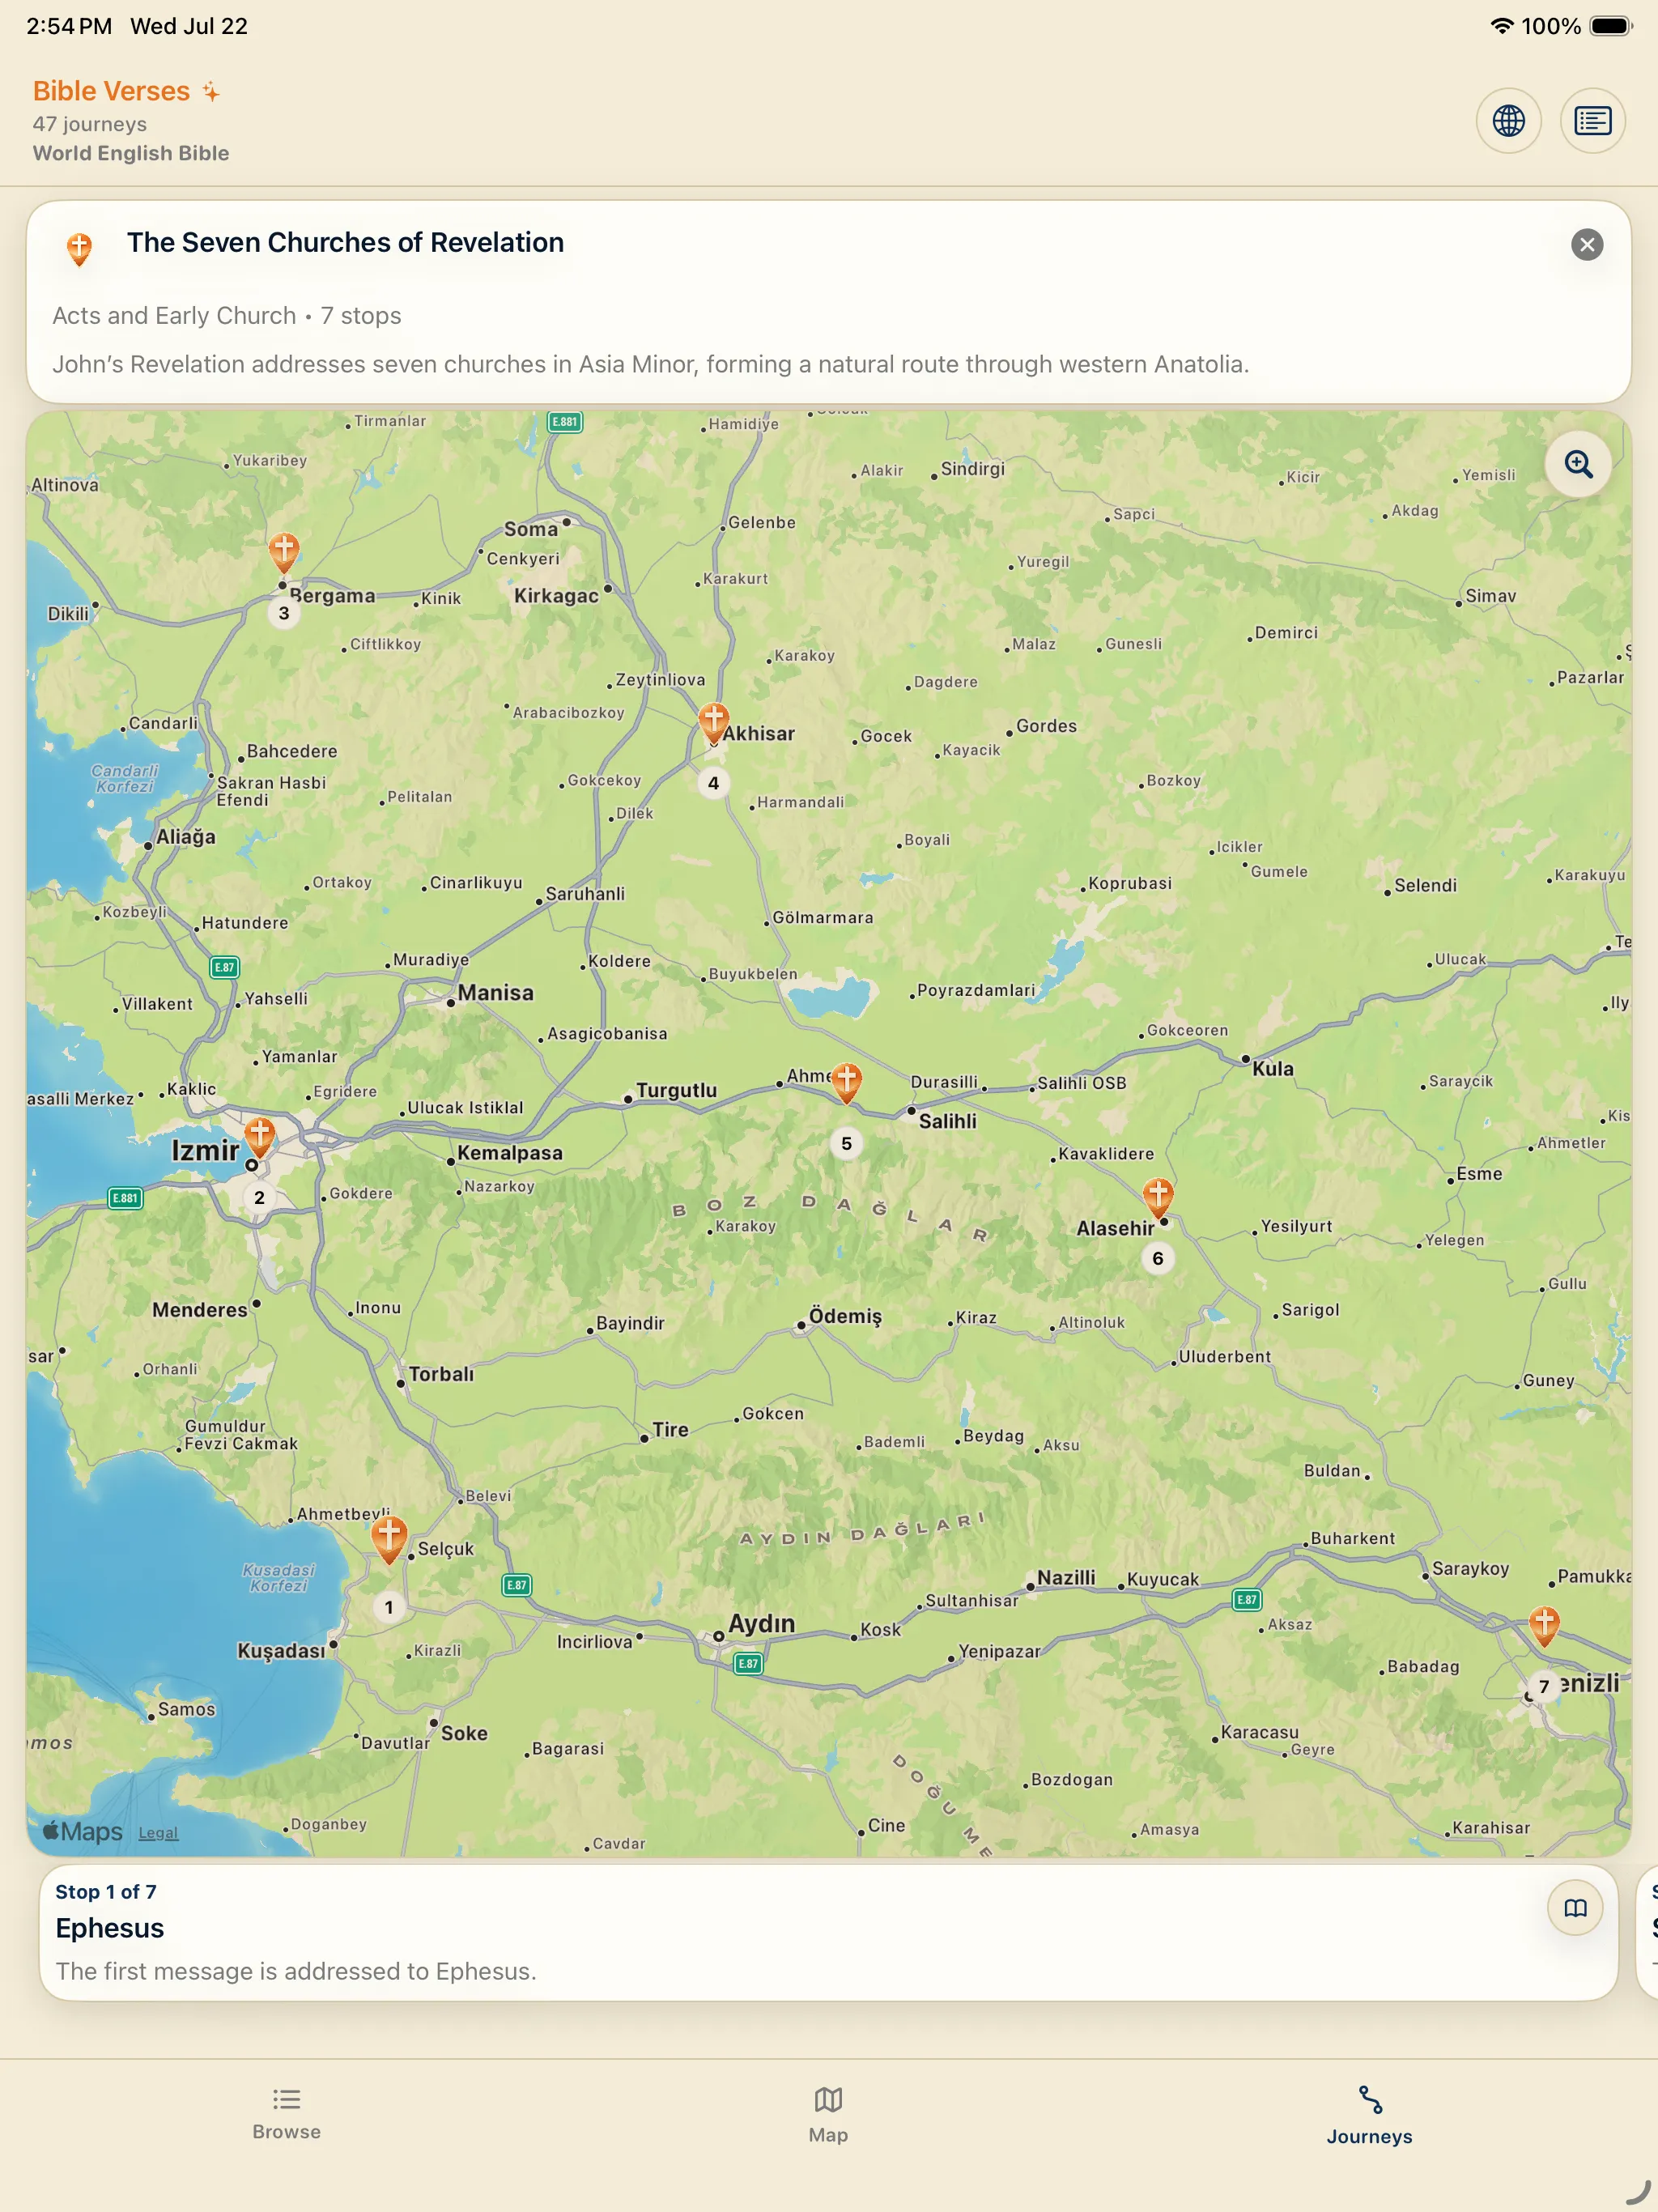The width and height of the screenshot is (1658, 2212).
Task: Tap the Manisa city label
Action: (x=496, y=992)
